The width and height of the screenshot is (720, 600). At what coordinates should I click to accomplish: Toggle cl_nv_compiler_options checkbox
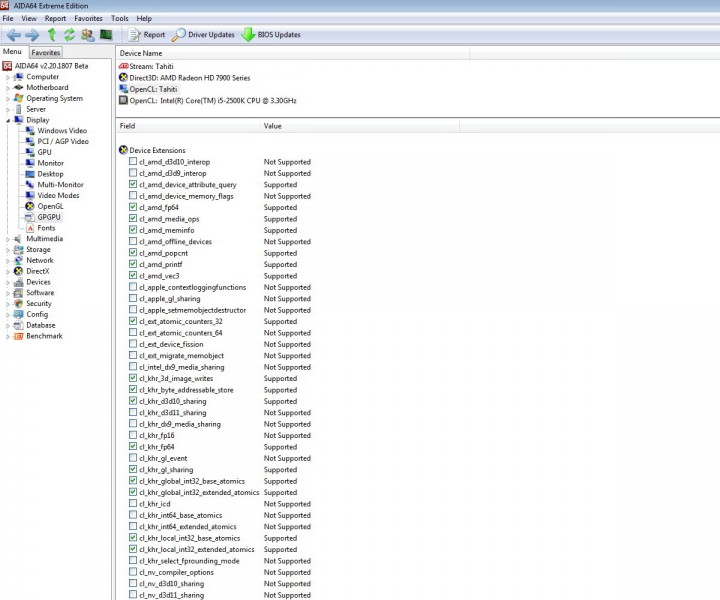pos(133,572)
